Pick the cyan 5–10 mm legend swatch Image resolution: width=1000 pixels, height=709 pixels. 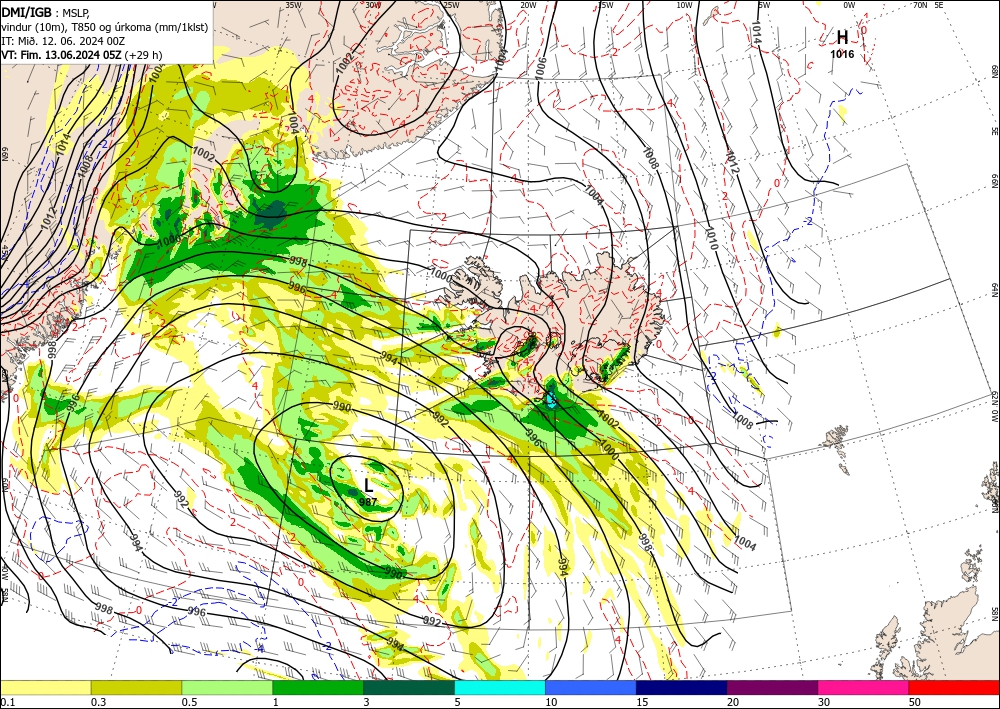[x=500, y=687]
